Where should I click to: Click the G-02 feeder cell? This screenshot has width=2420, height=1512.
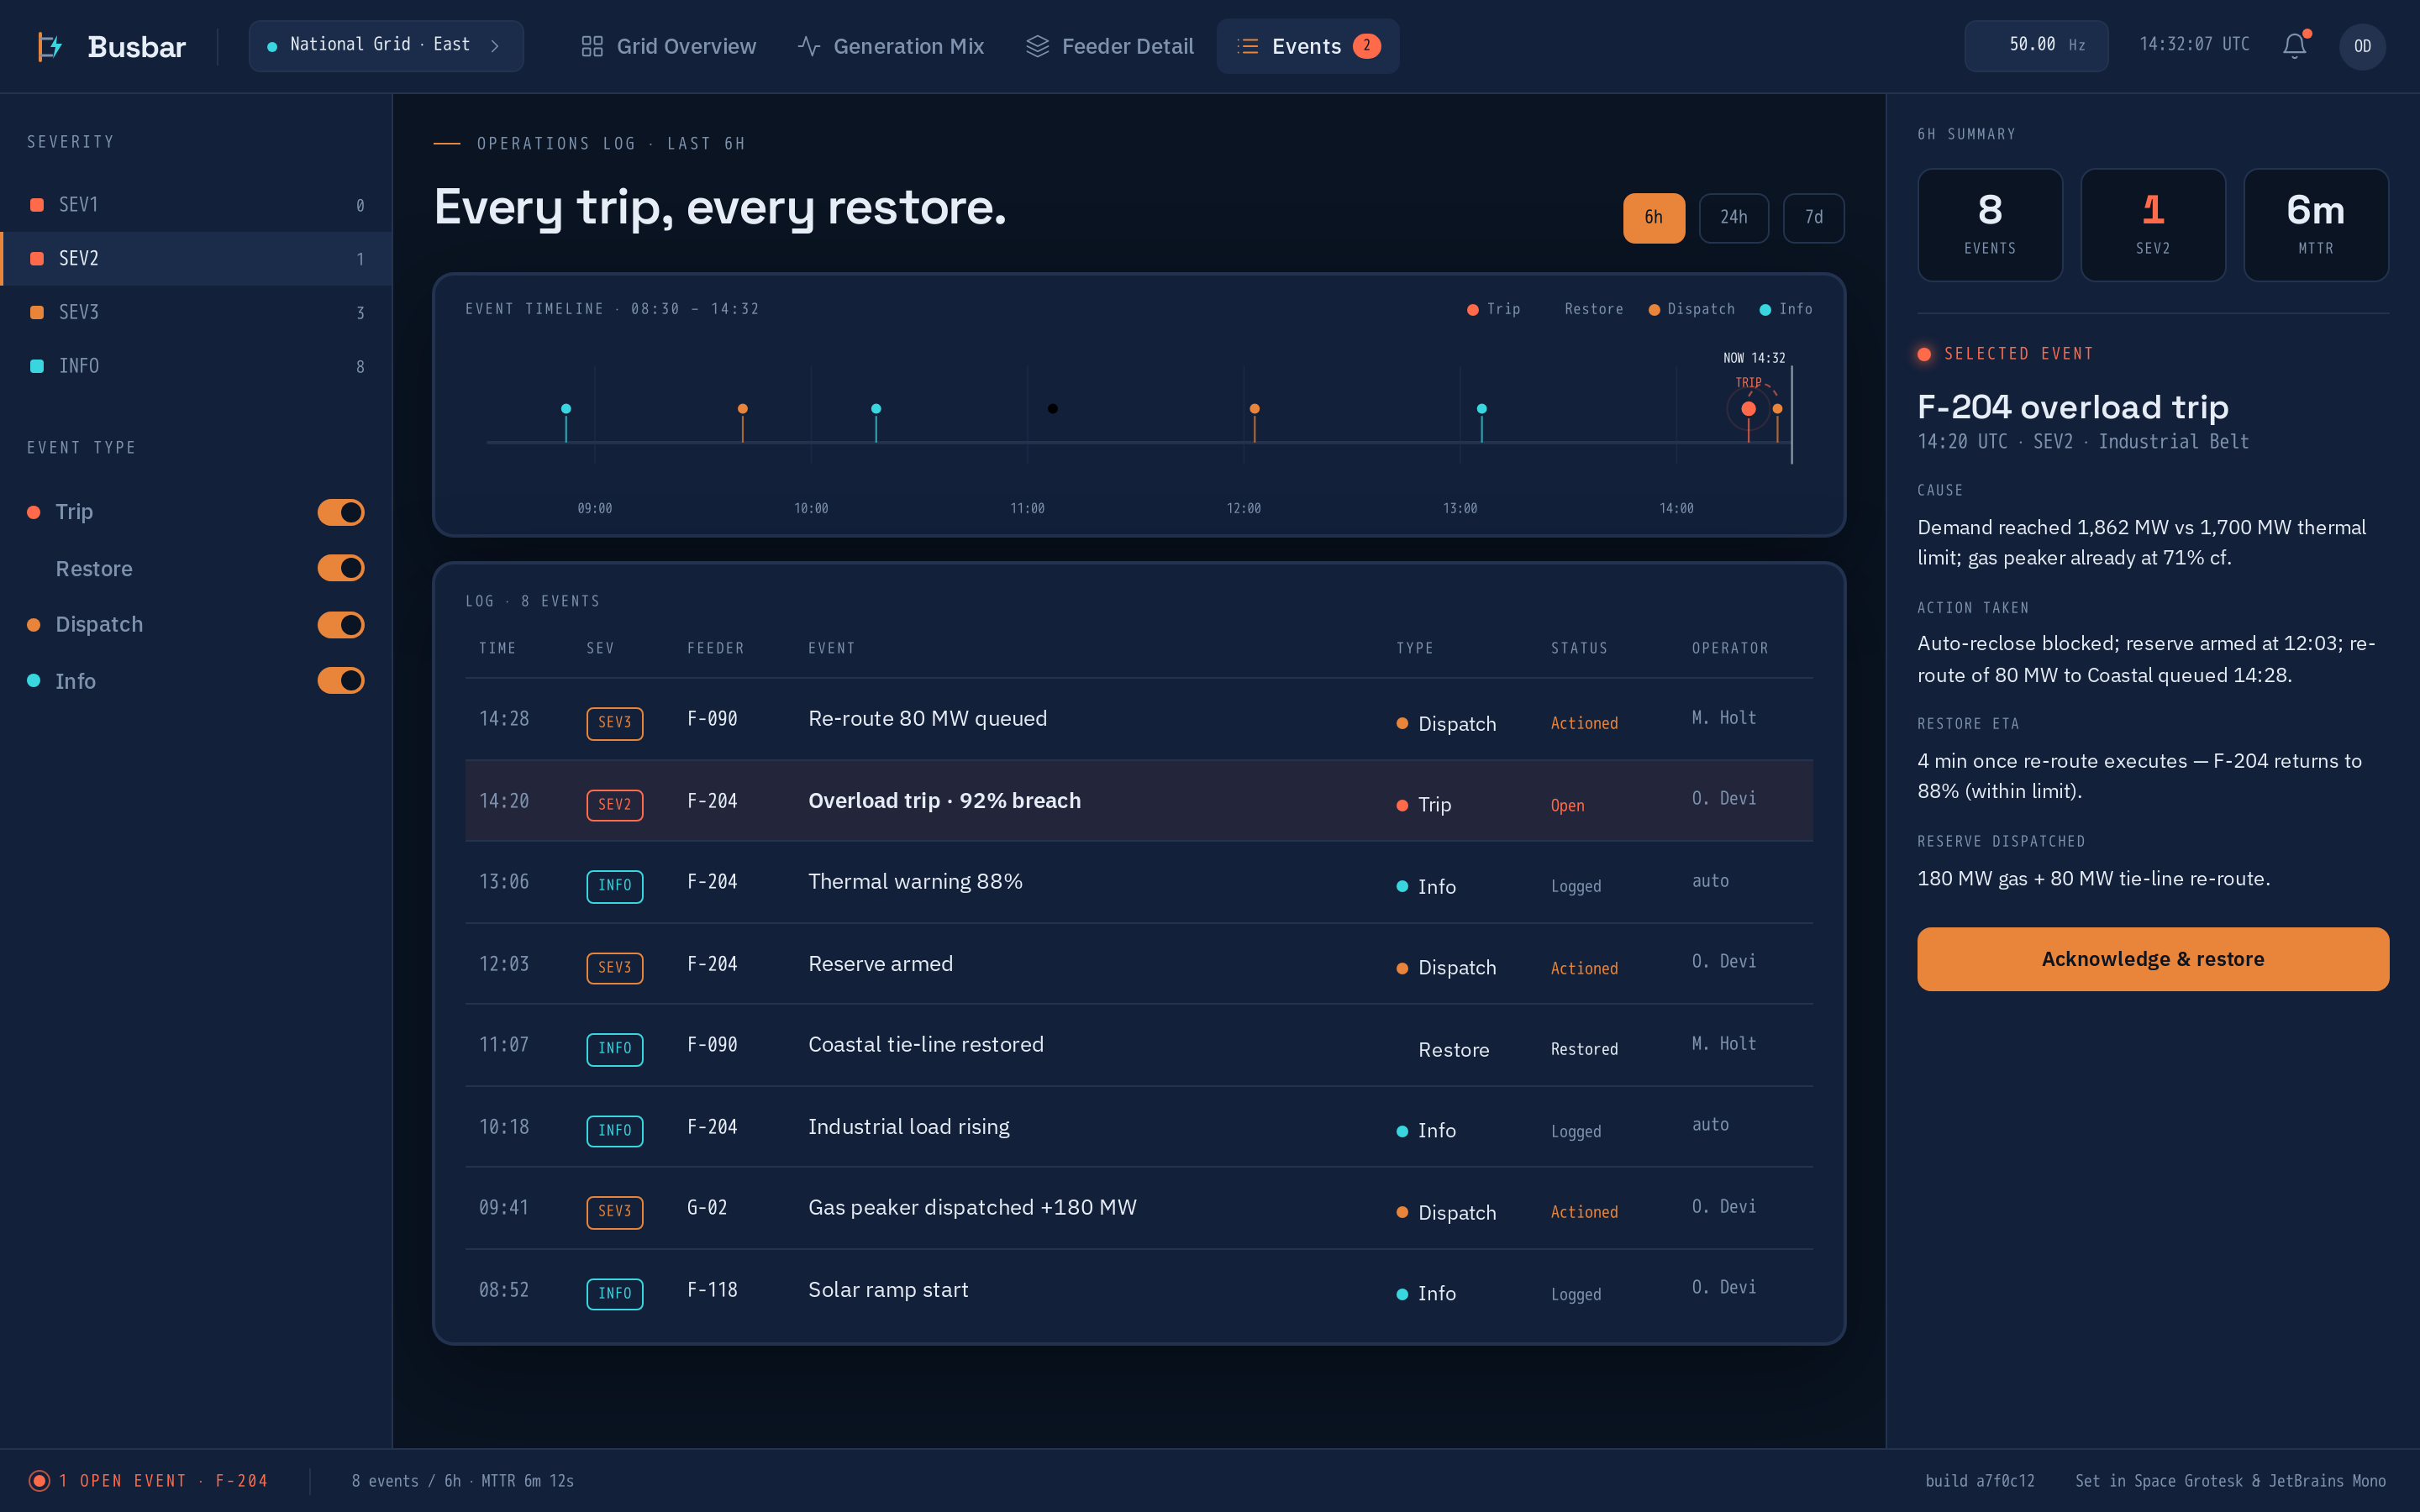pos(707,1208)
